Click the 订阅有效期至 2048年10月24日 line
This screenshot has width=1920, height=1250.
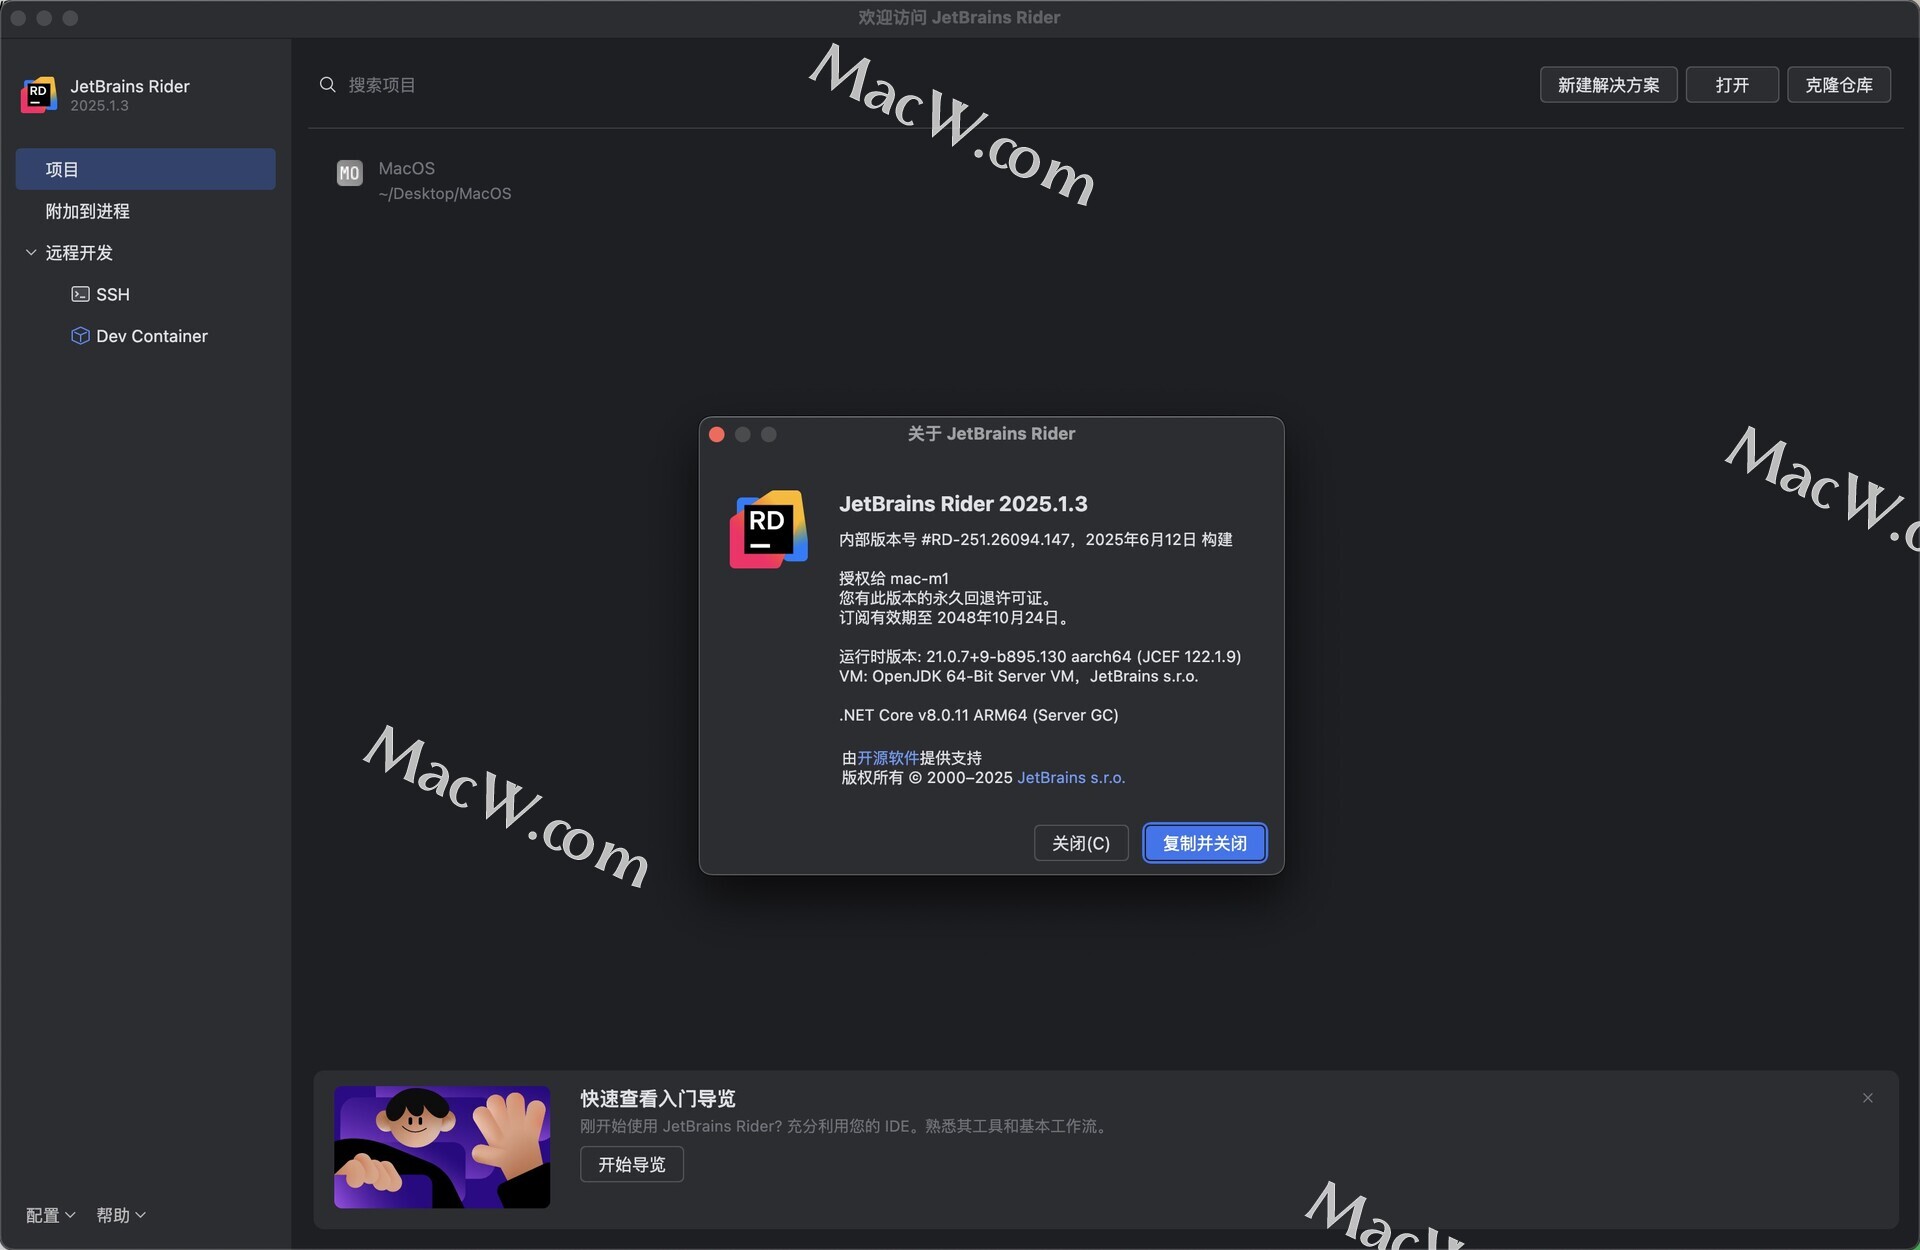[x=955, y=618]
